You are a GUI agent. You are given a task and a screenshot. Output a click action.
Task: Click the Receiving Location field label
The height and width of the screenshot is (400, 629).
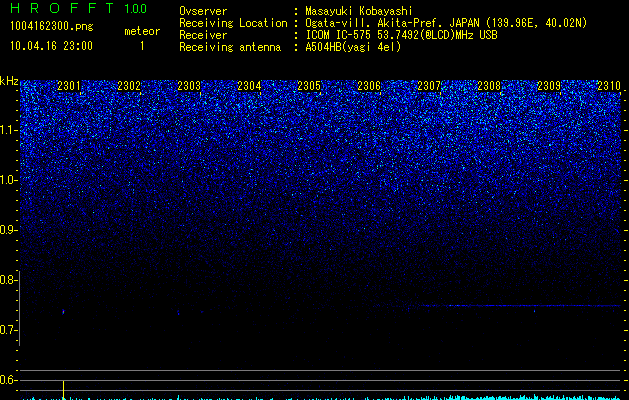tap(233, 23)
